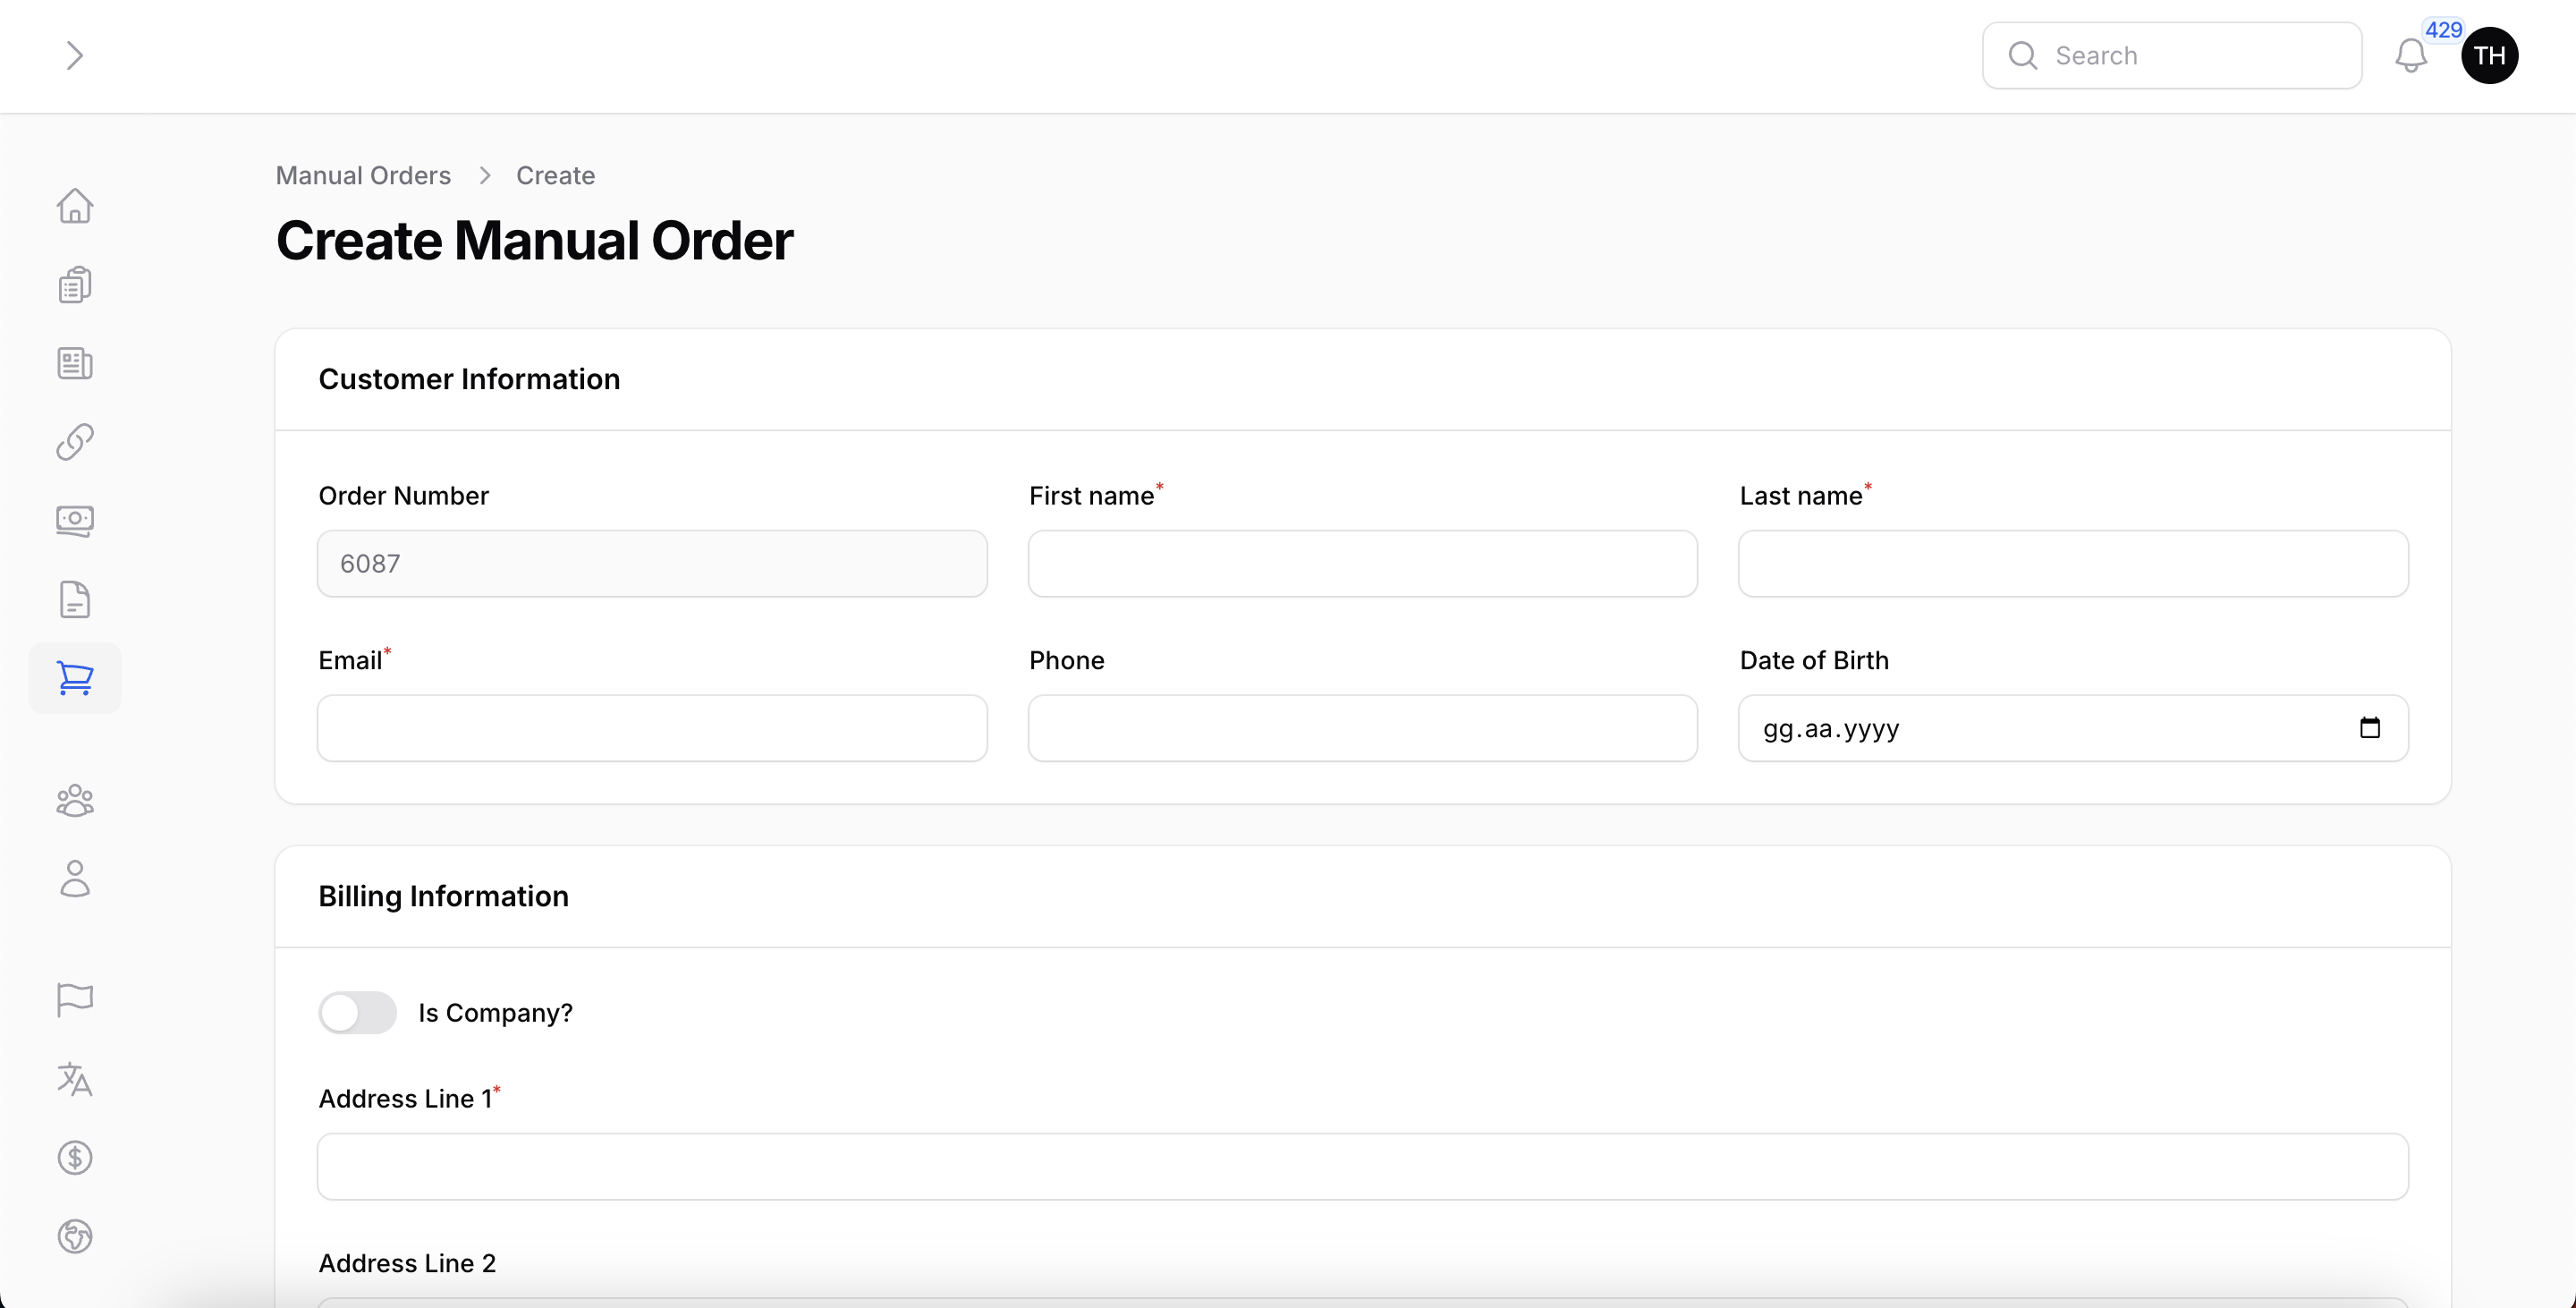Expand the collapsed sidebar with chevron
The height and width of the screenshot is (1308, 2576).
[74, 56]
